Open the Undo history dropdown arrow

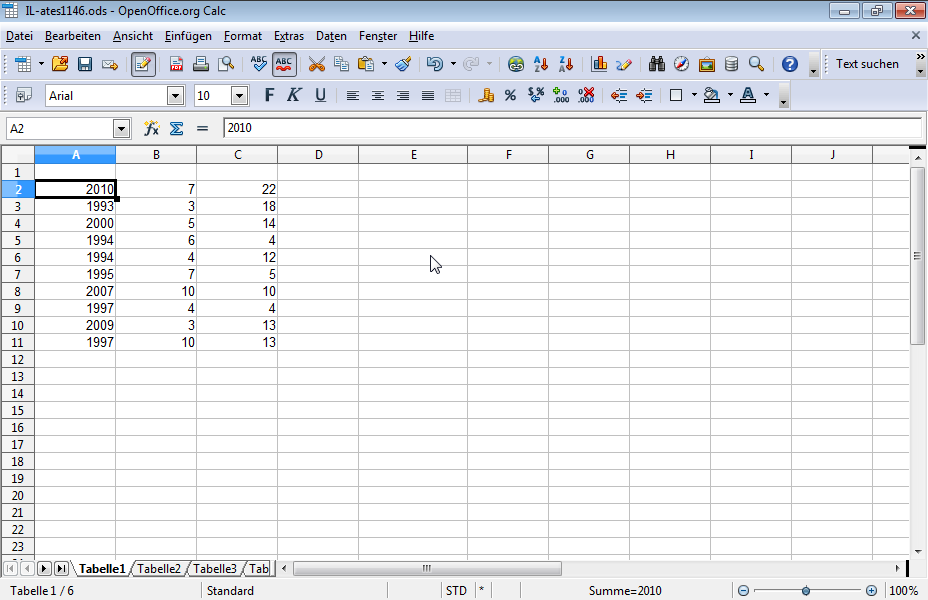point(453,64)
